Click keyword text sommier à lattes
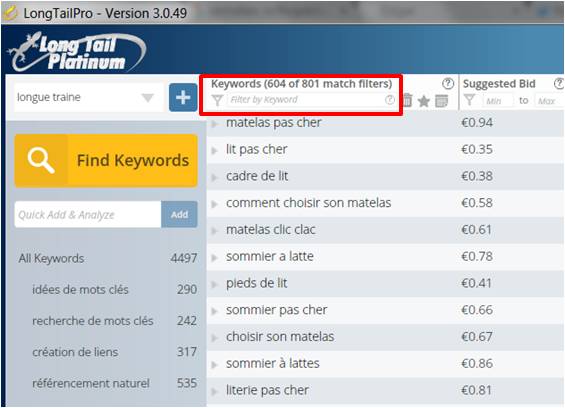Viewport: 565px width, 408px height. 272,363
